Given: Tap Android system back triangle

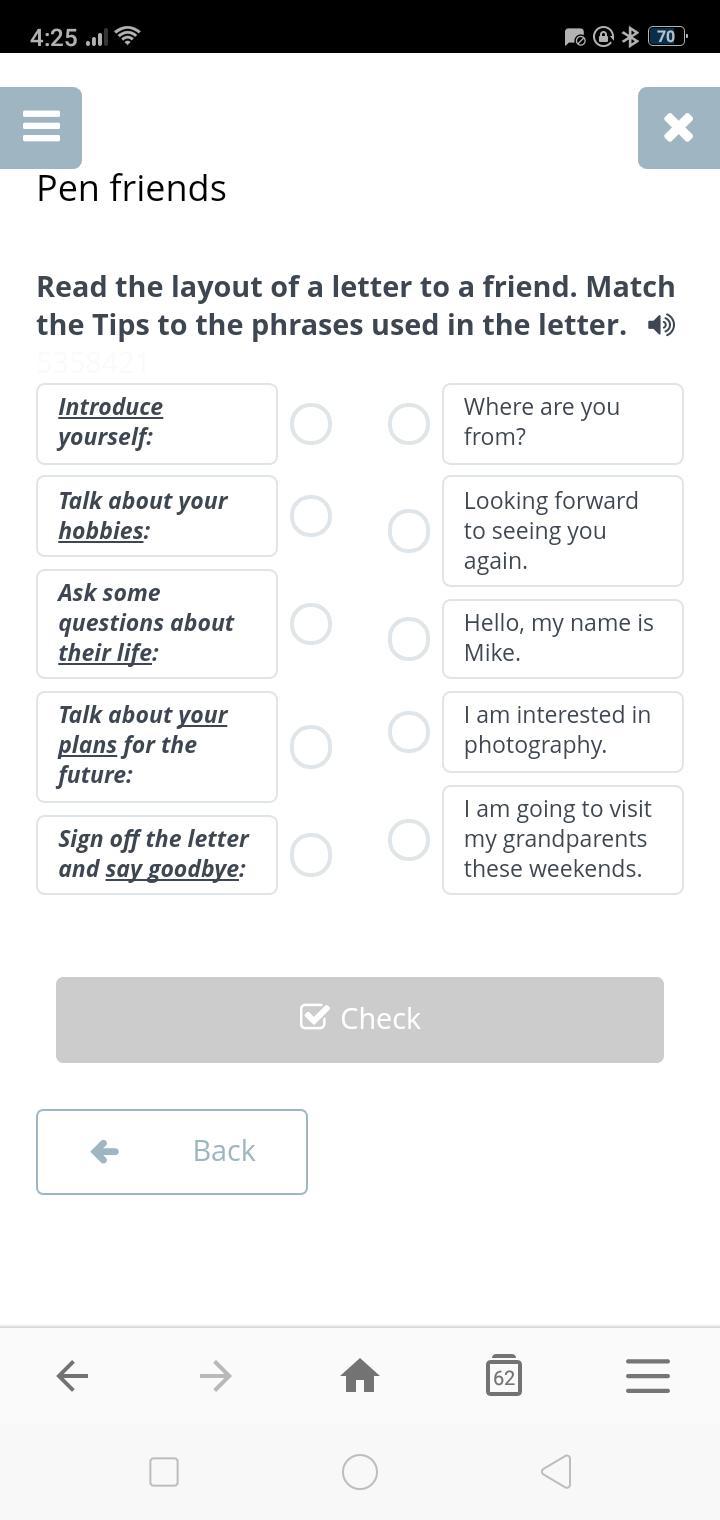Looking at the screenshot, I should point(556,1472).
